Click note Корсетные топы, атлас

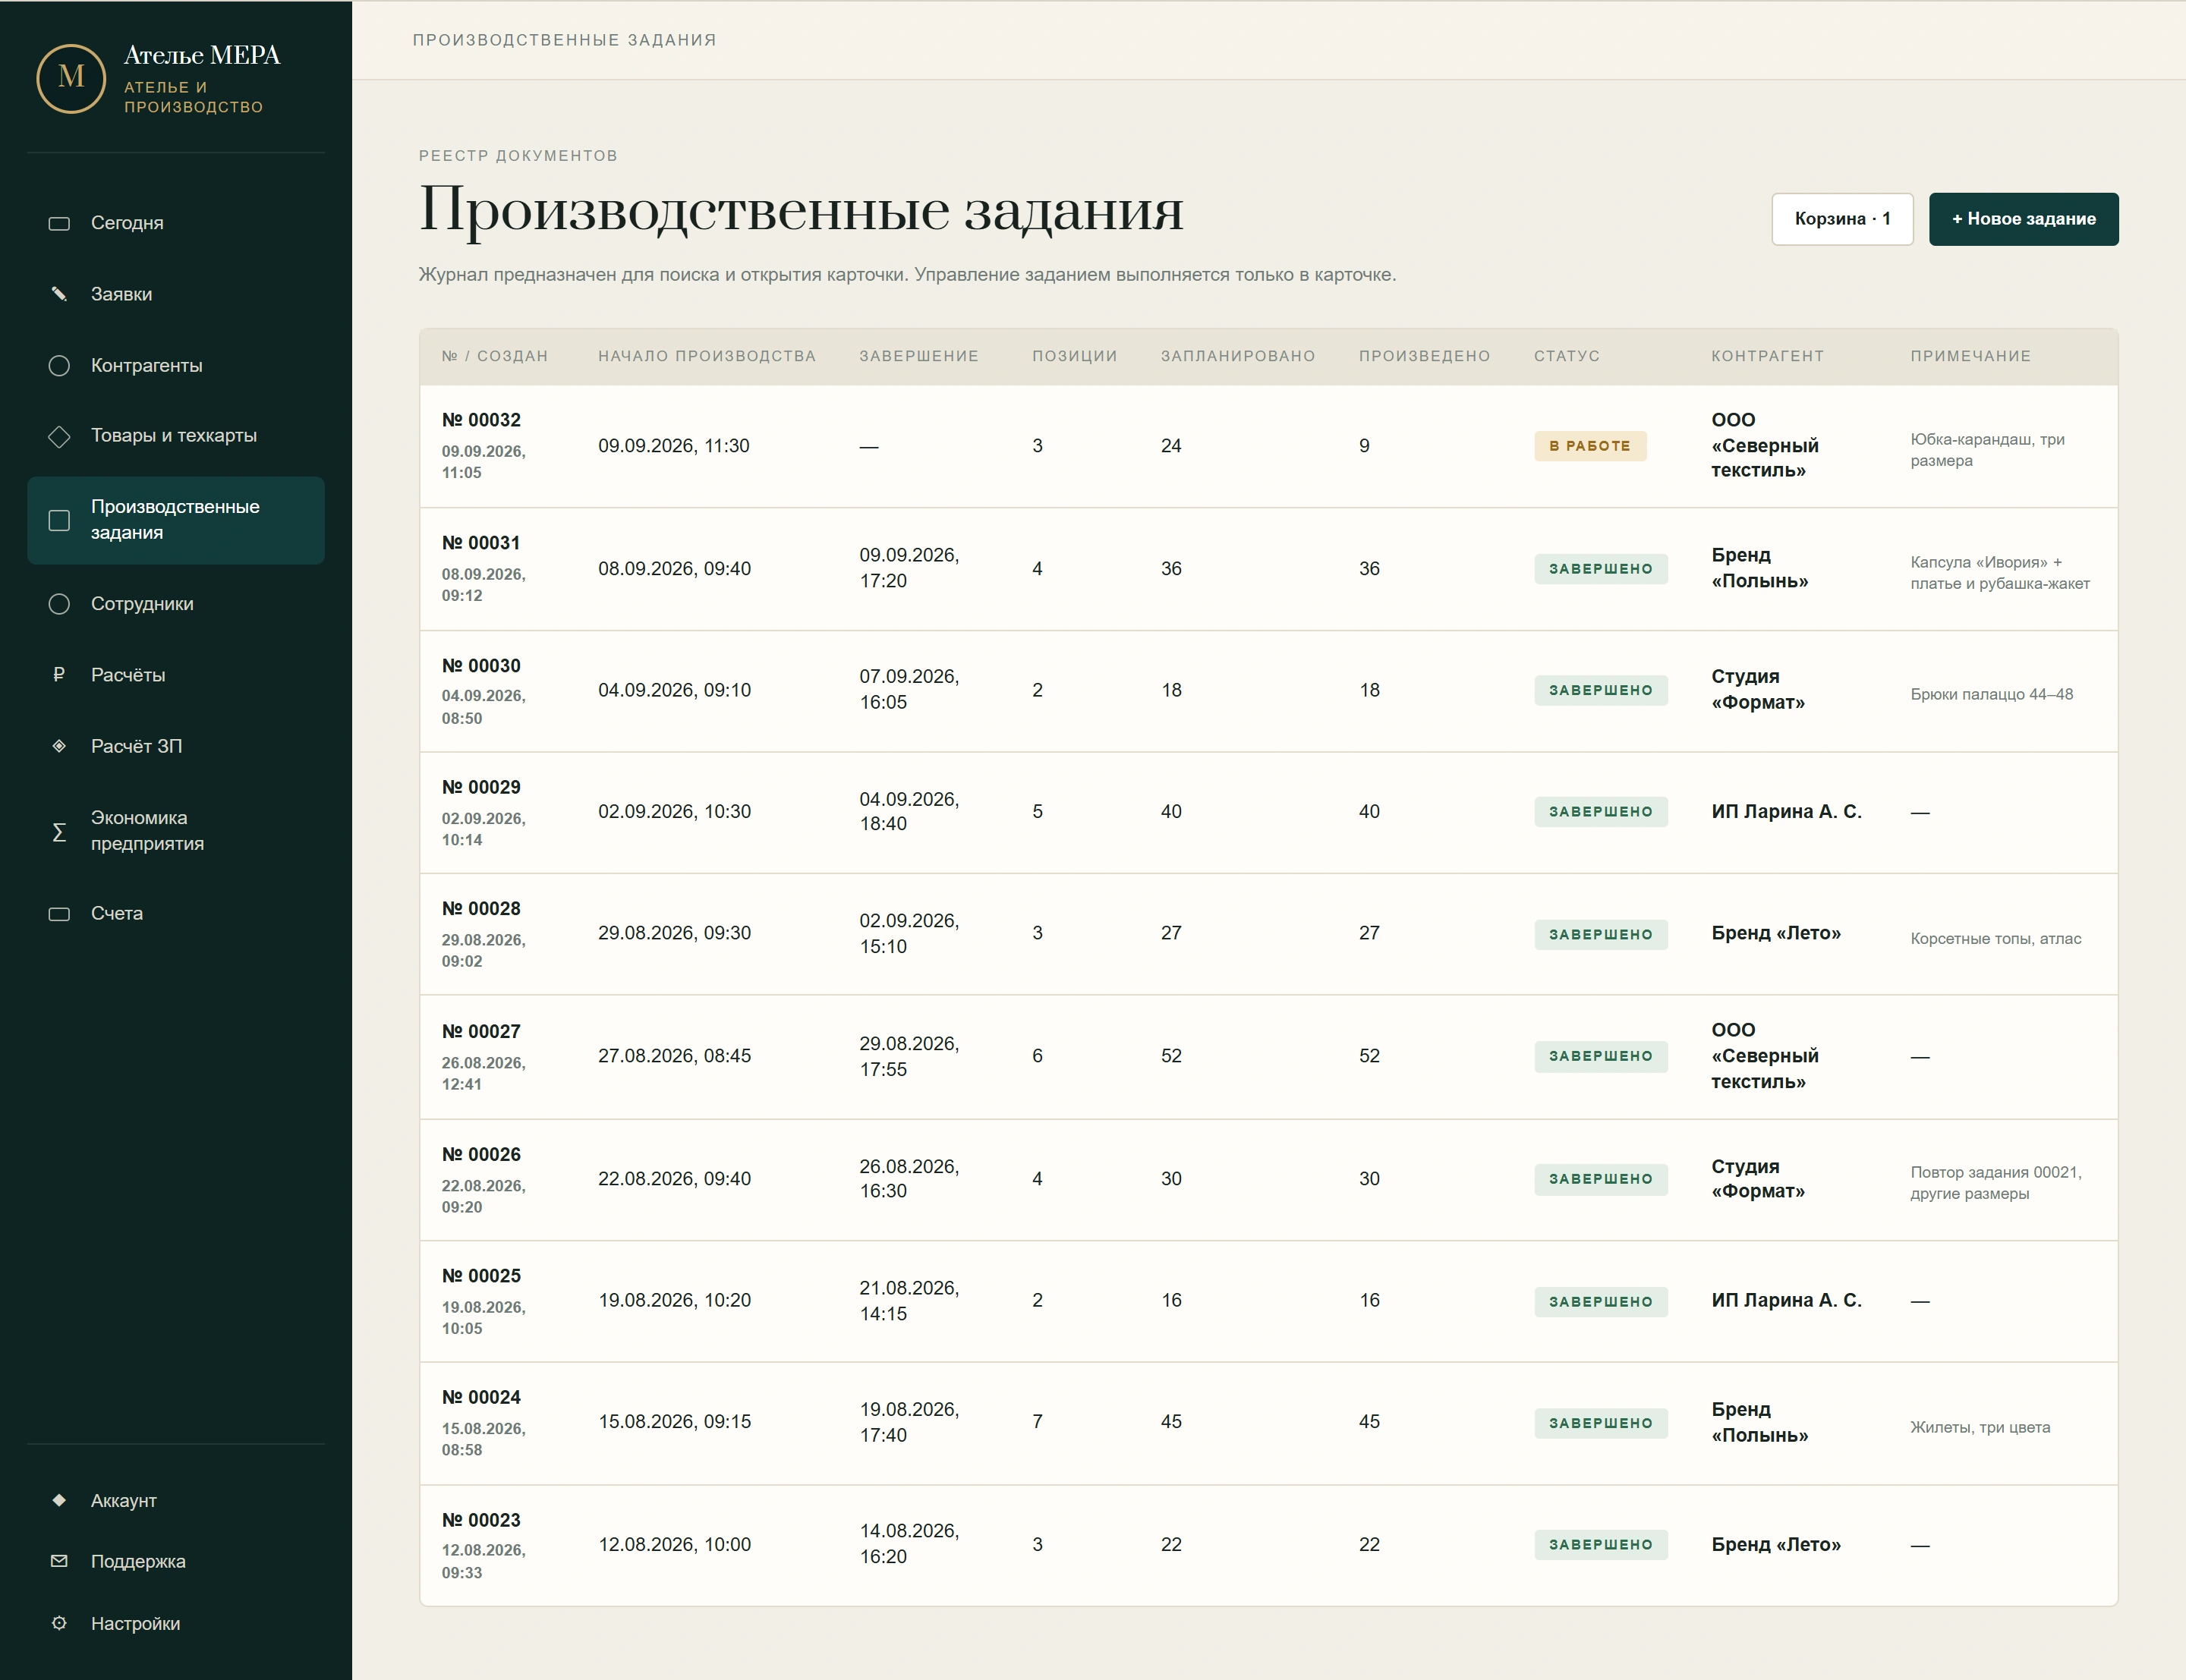point(1995,938)
